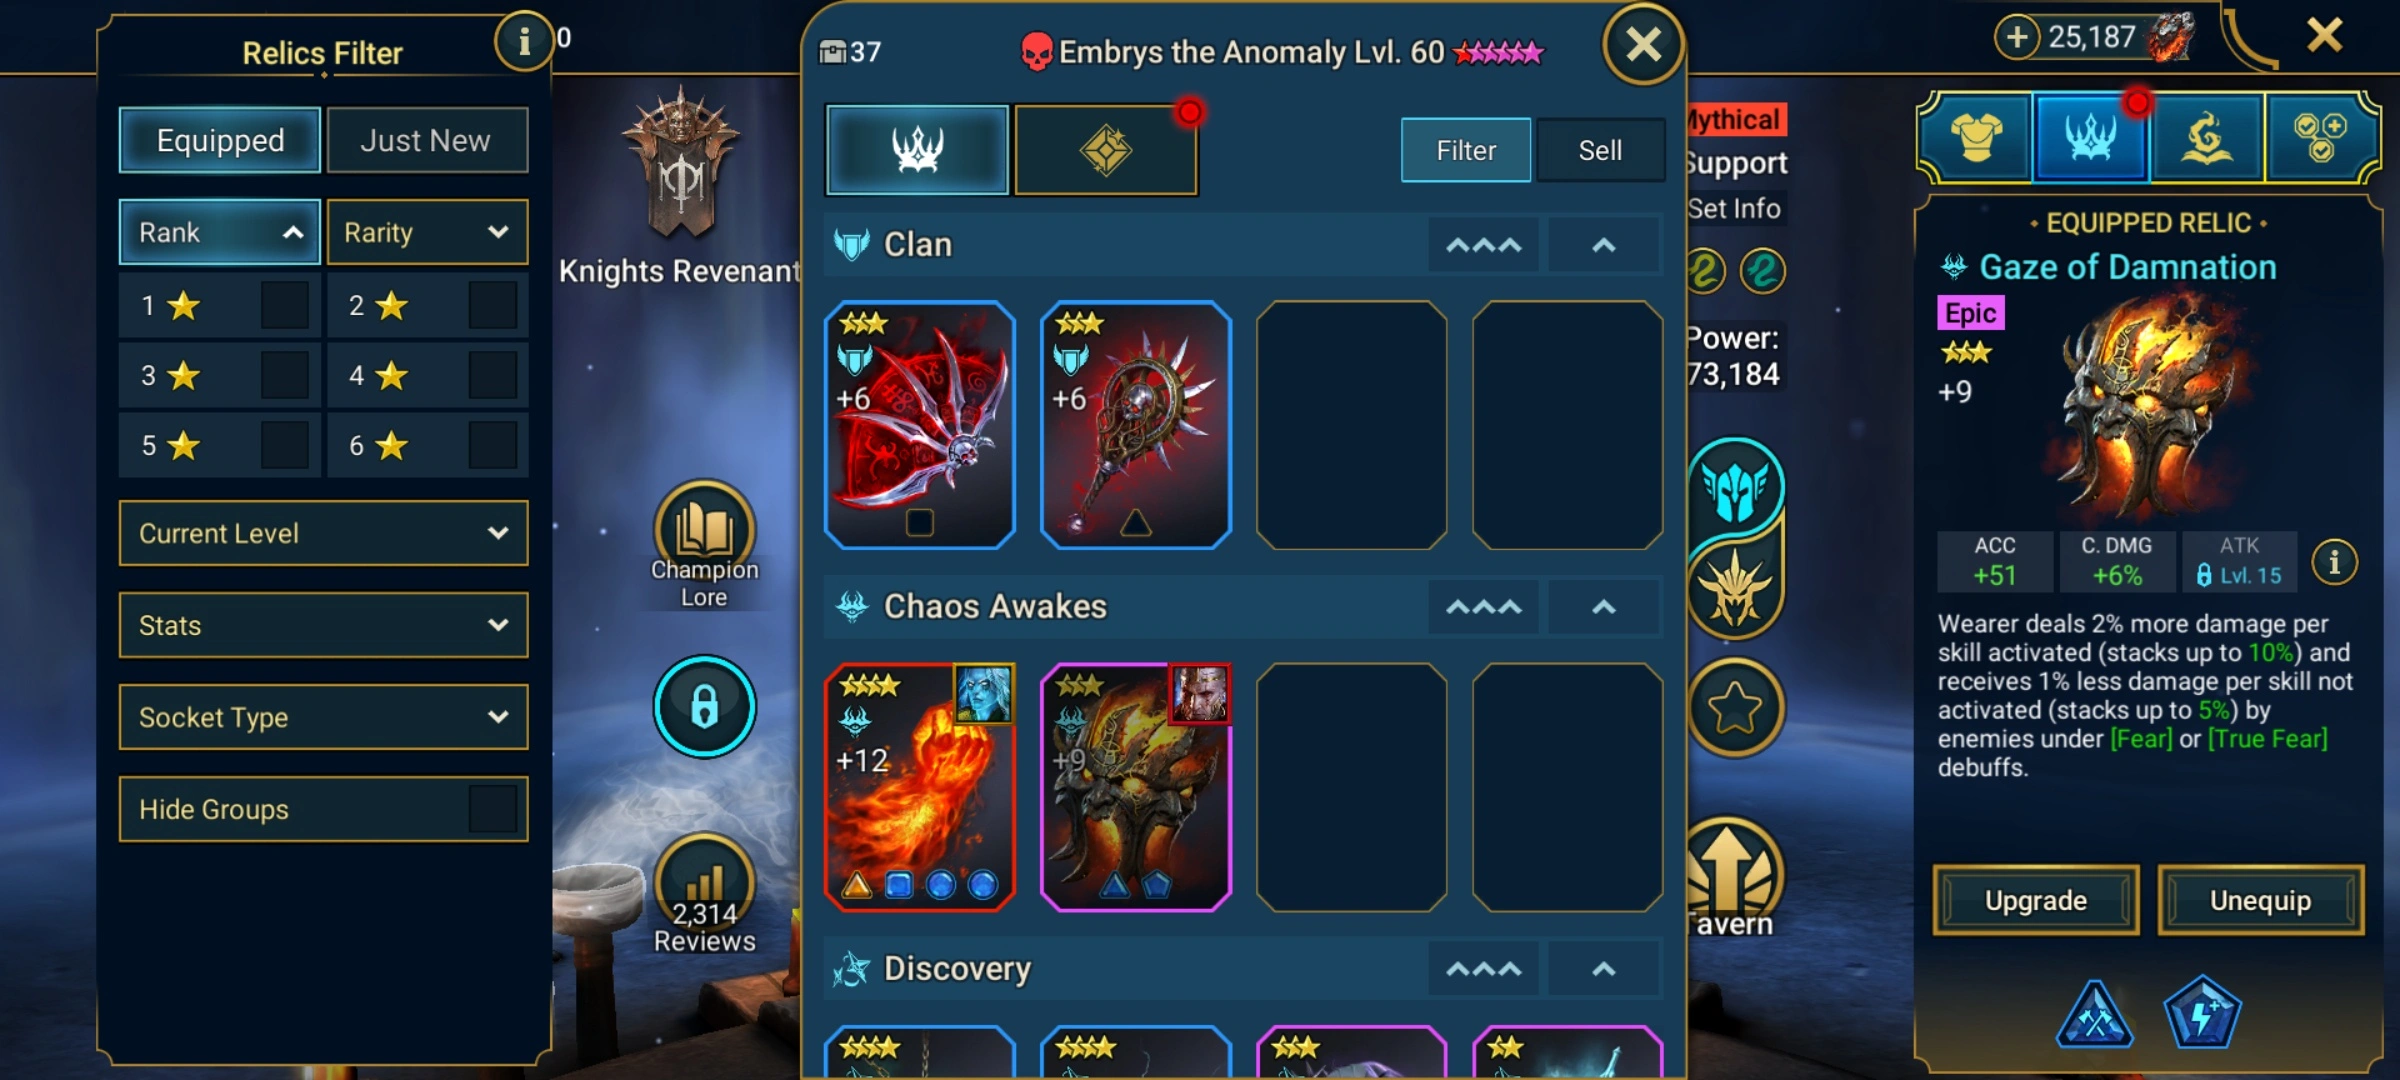Add more resources with the plus icon
The width and height of the screenshot is (2400, 1080).
(x=2017, y=38)
